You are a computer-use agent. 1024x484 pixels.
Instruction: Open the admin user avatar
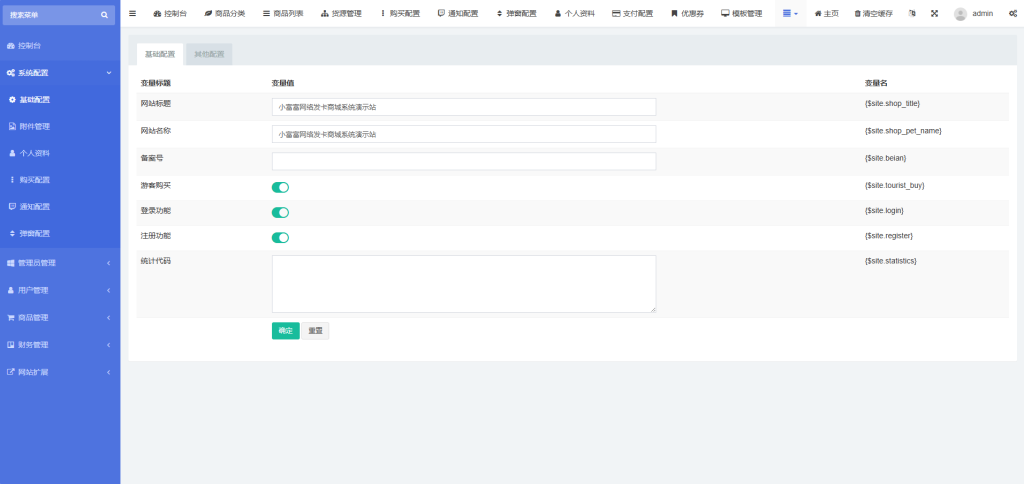[x=960, y=14]
